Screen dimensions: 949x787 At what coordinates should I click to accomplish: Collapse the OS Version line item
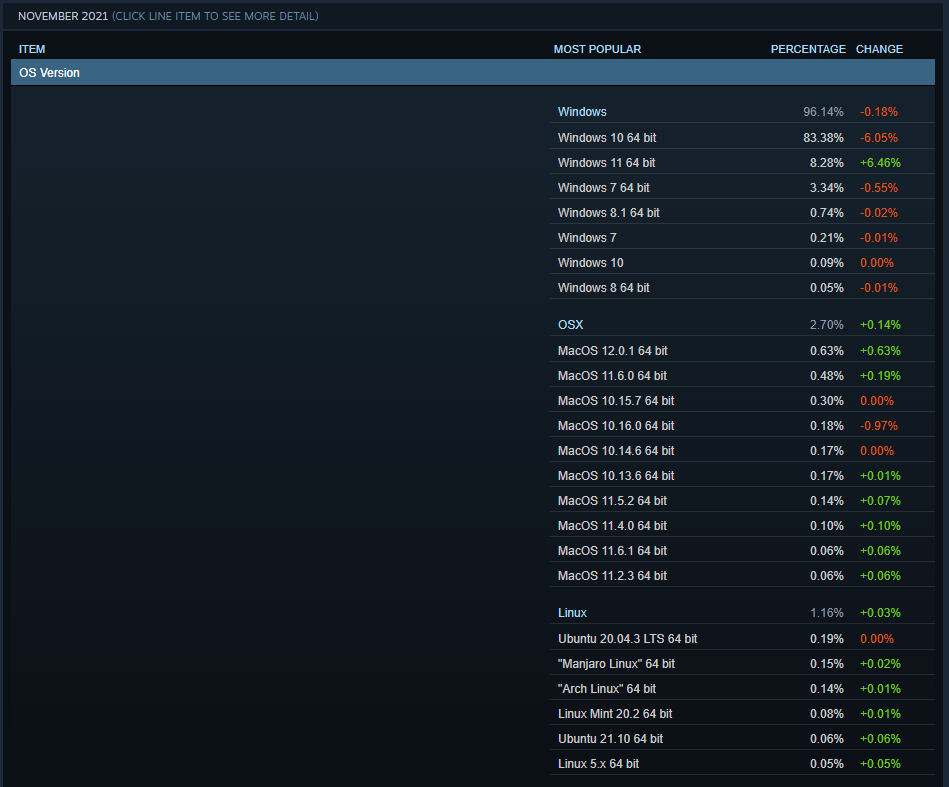click(473, 73)
